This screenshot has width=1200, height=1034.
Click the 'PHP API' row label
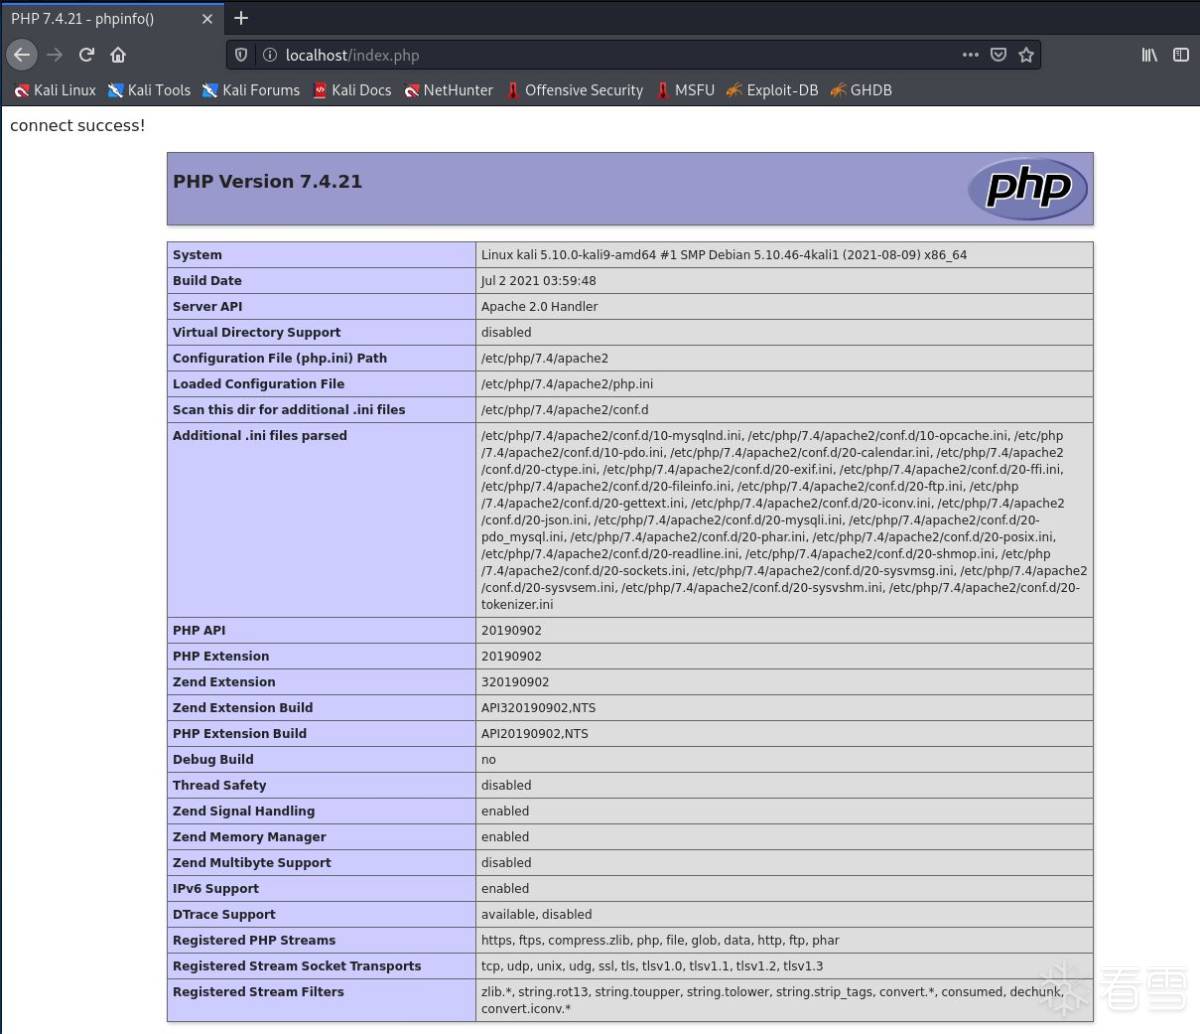pos(199,631)
